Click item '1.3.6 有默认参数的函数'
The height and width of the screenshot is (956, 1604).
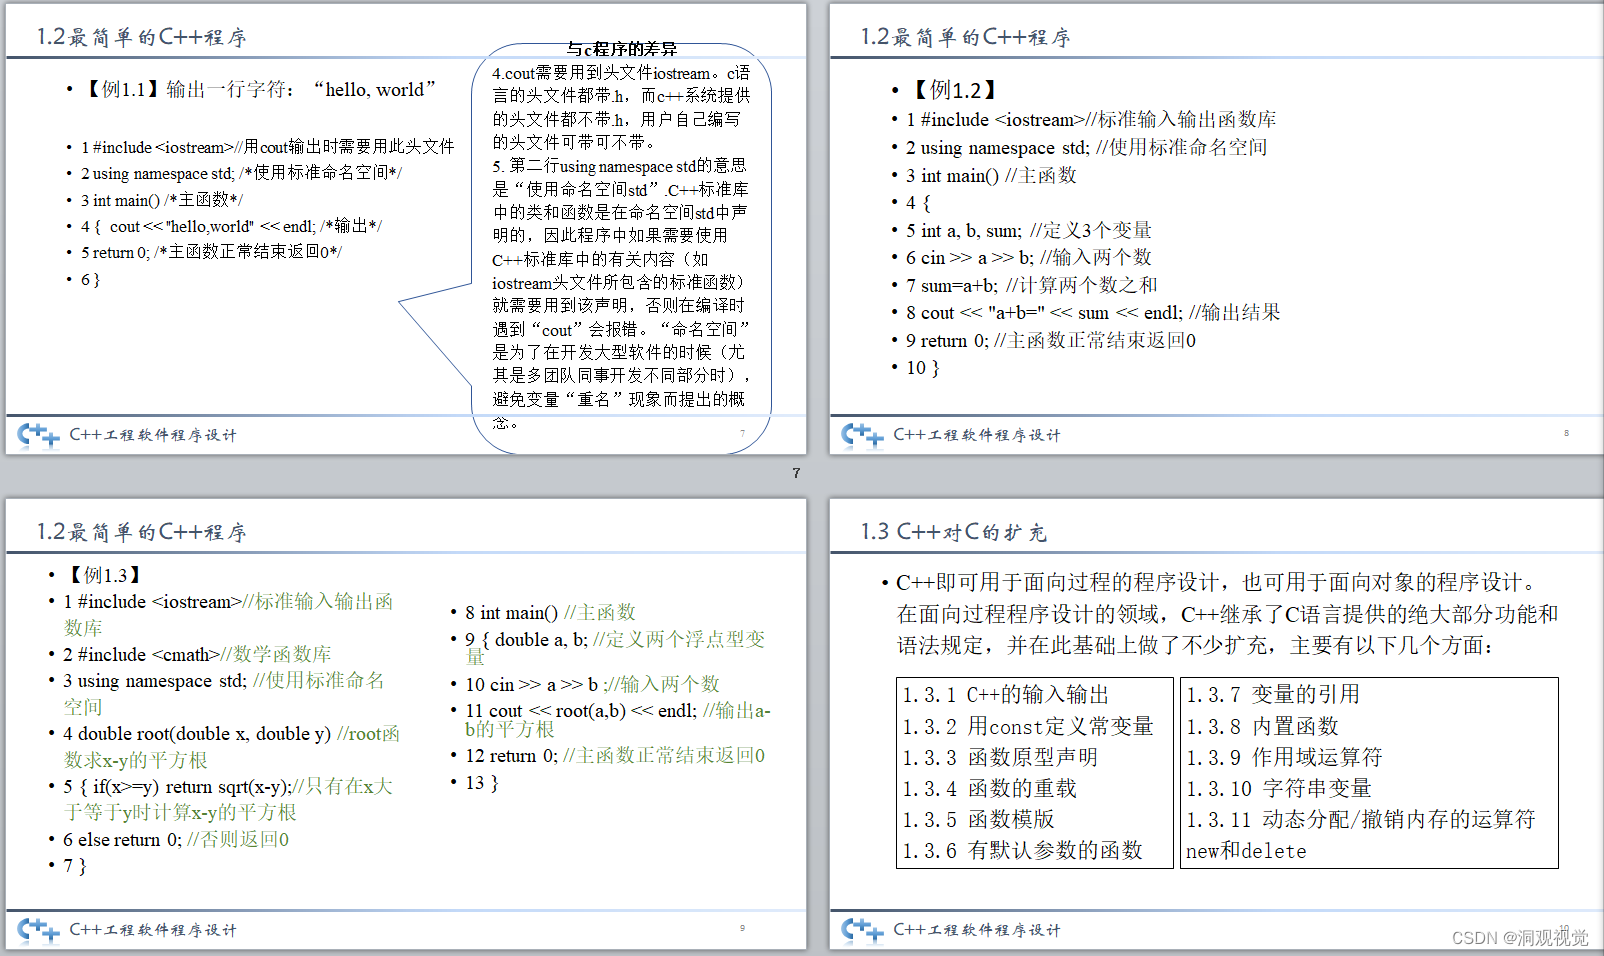tap(1022, 851)
